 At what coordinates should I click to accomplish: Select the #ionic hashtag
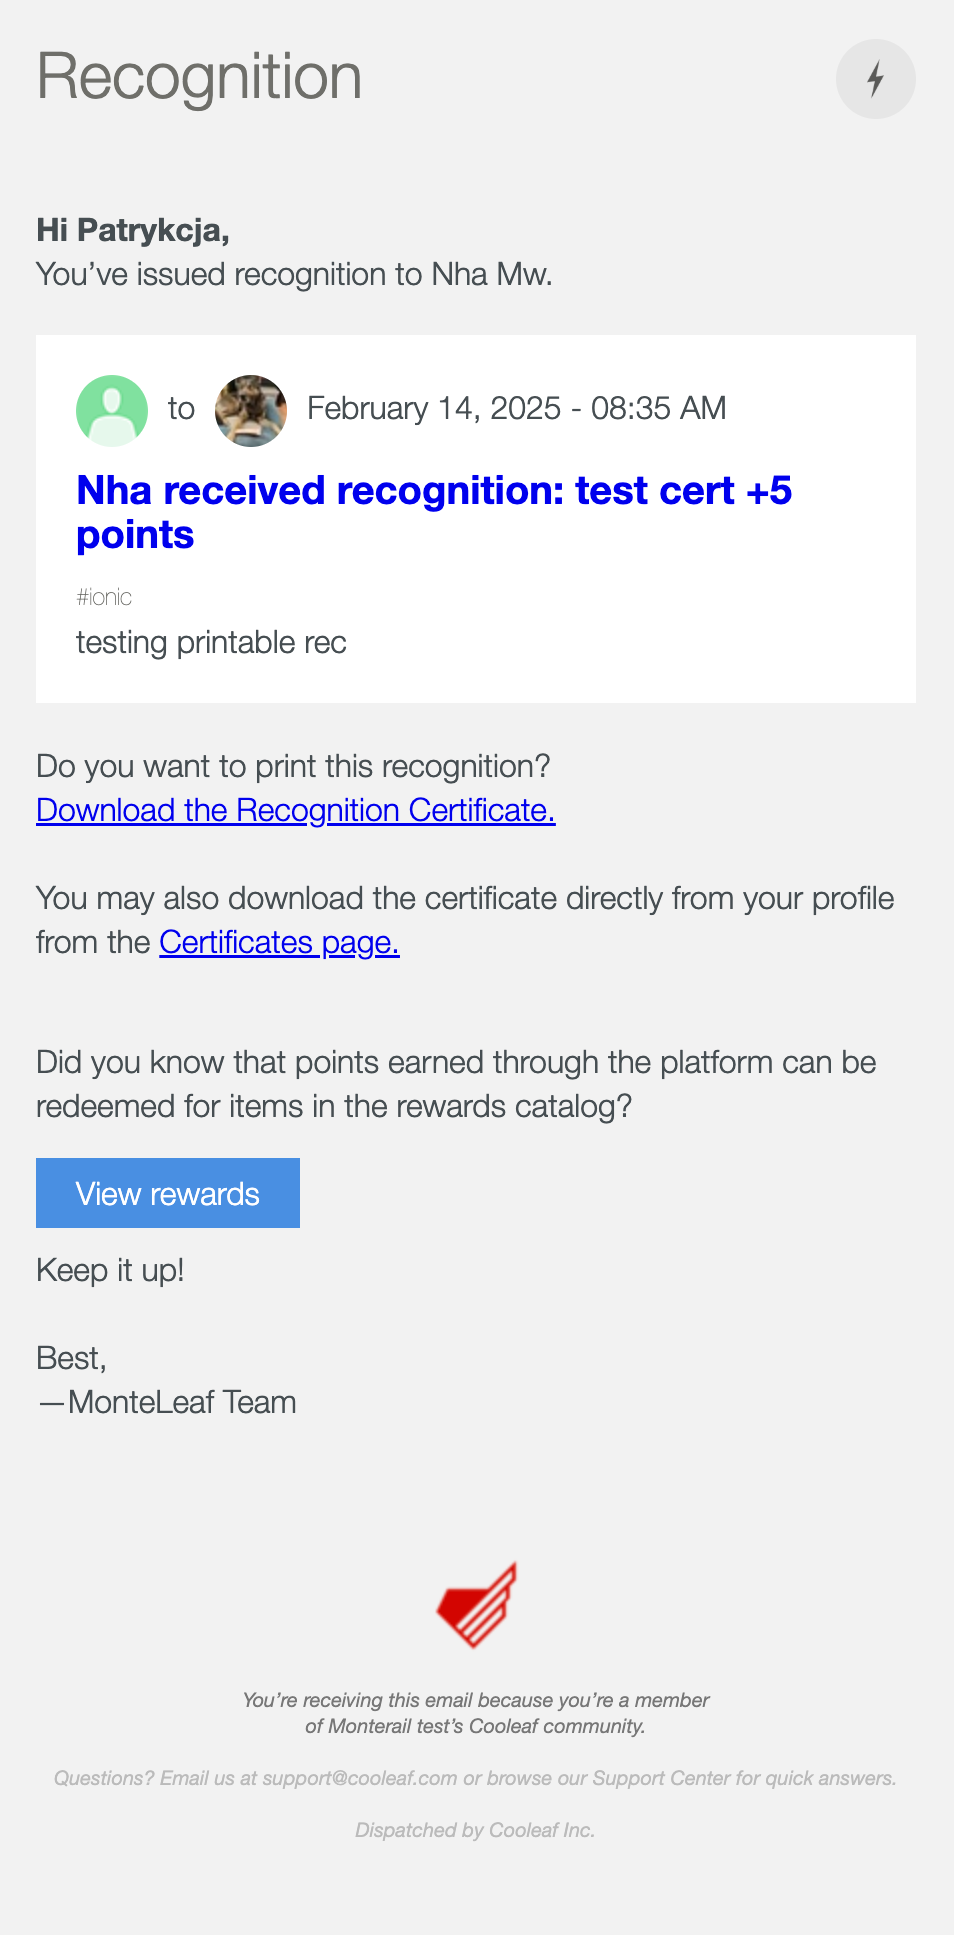[x=104, y=597]
